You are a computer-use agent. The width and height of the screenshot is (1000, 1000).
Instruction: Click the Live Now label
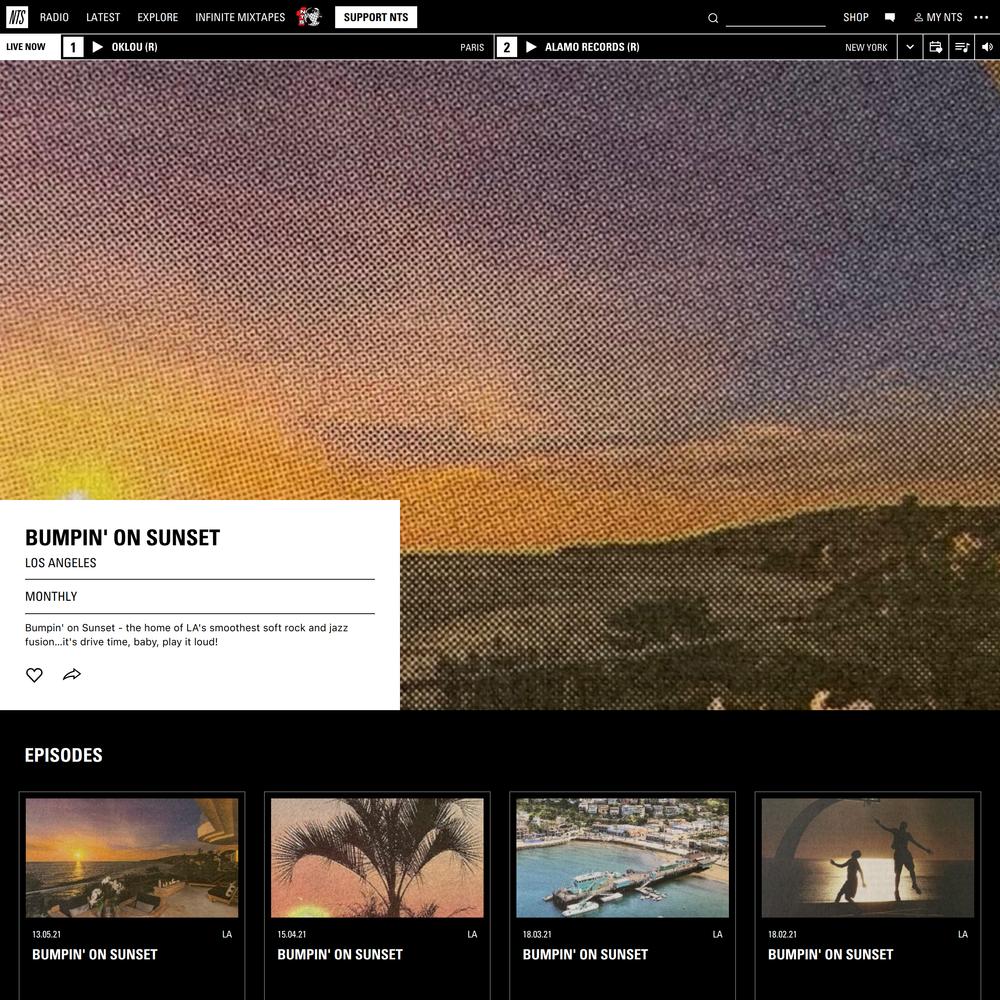pyautogui.click(x=26, y=47)
